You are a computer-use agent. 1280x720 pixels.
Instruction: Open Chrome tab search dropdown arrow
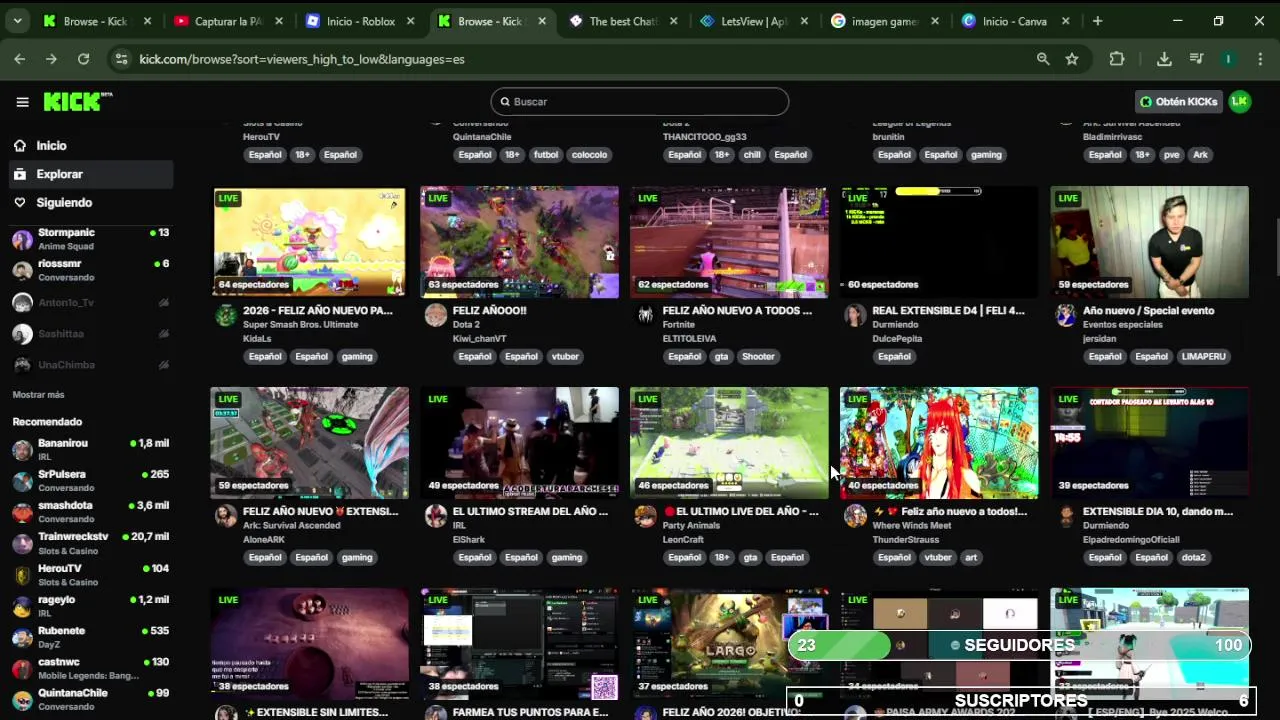click(x=17, y=21)
